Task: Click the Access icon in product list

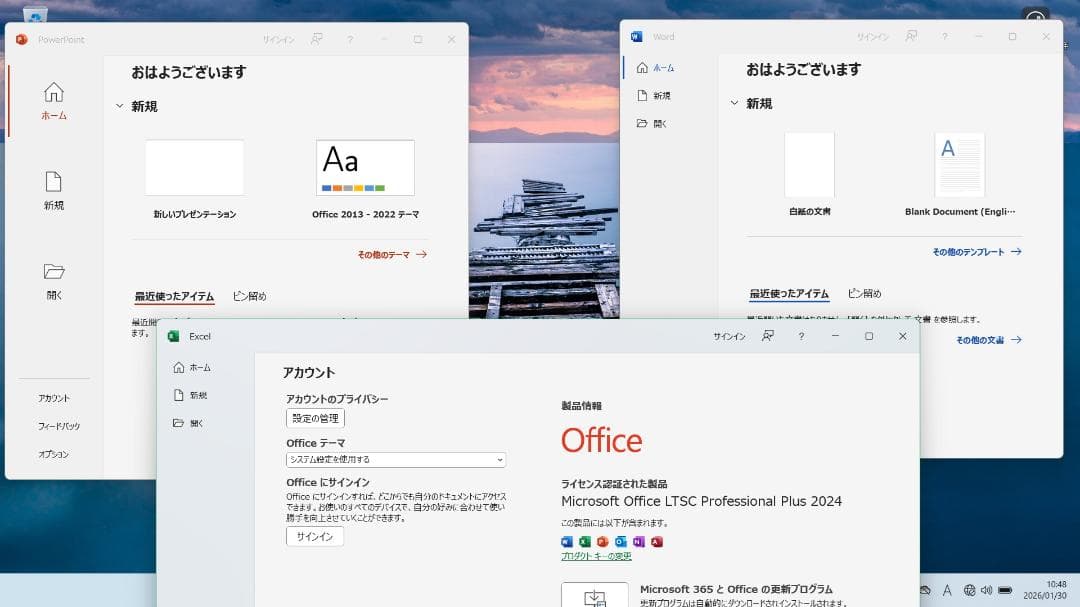Action: [657, 541]
